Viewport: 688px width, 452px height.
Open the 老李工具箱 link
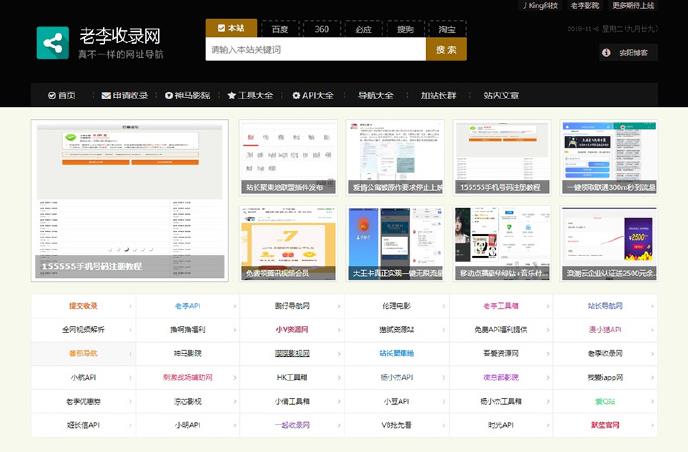tap(501, 306)
